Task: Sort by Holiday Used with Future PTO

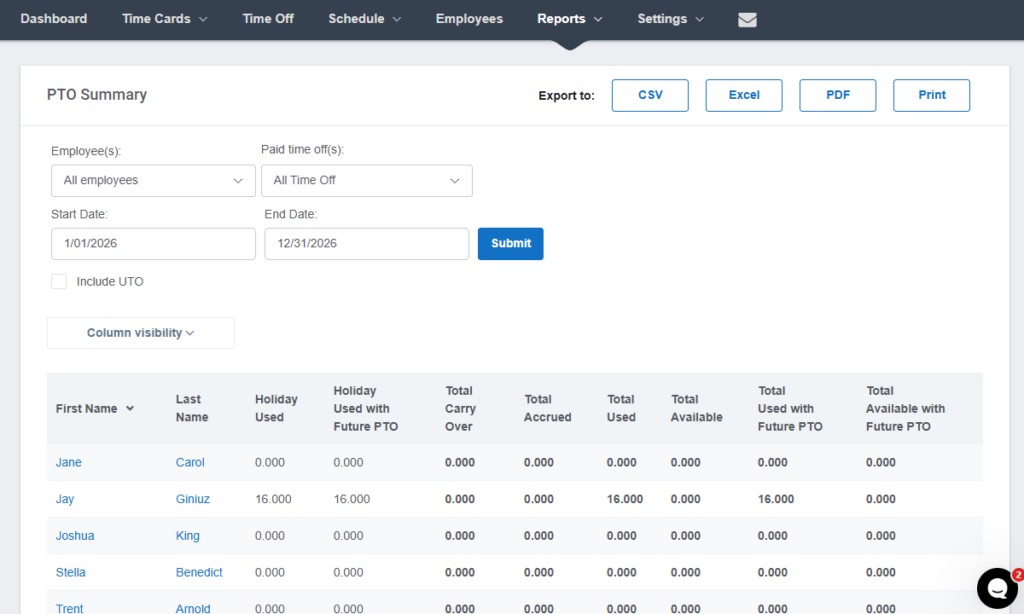Action: point(366,408)
